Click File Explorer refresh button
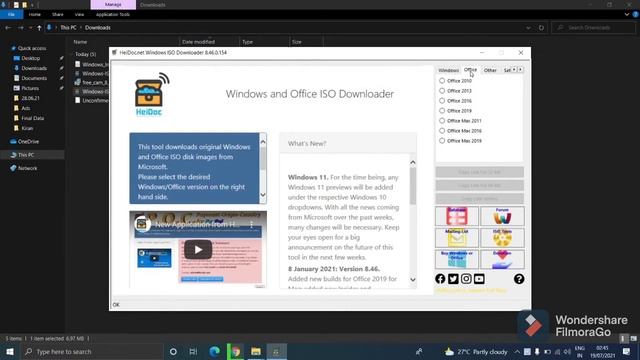640x360 pixels. pyautogui.click(x=541, y=28)
